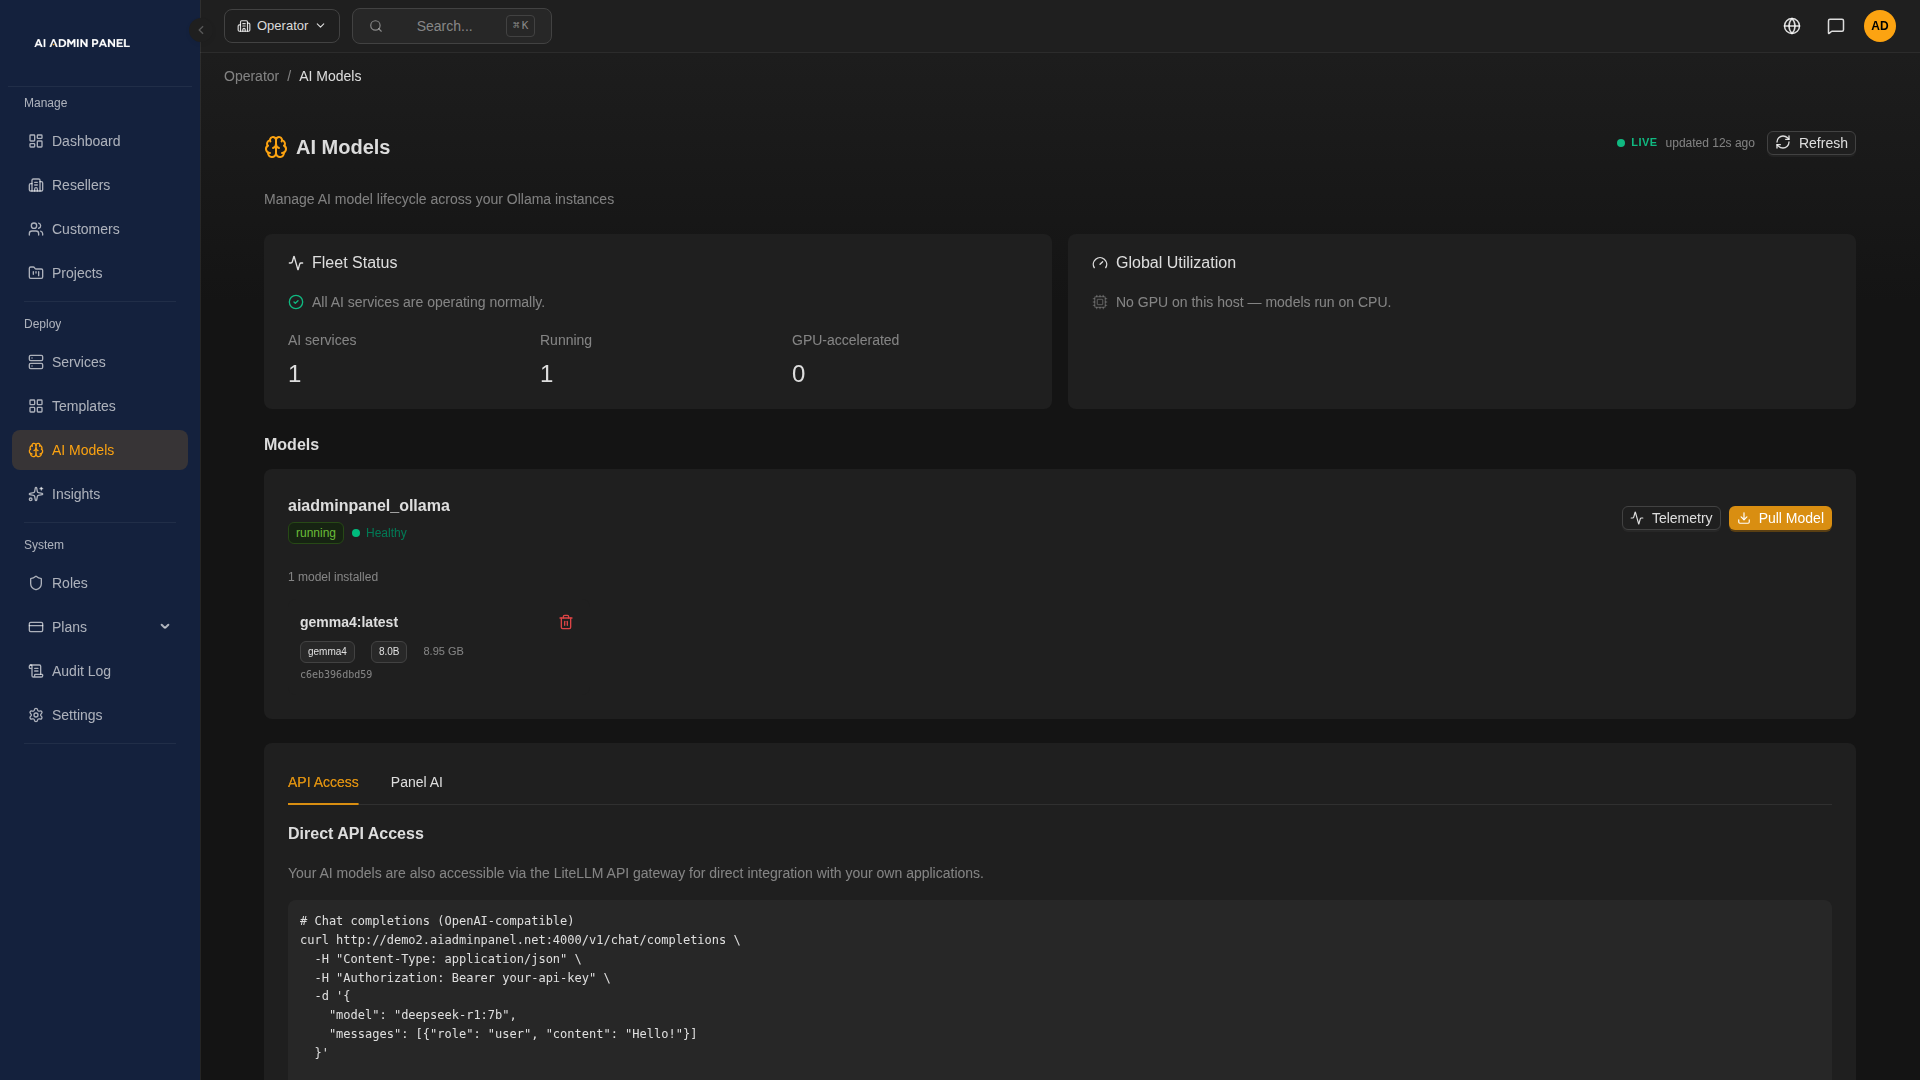Viewport: 1920px width, 1080px height.
Task: Click the '1 model installed' text
Action: [x=333, y=577]
